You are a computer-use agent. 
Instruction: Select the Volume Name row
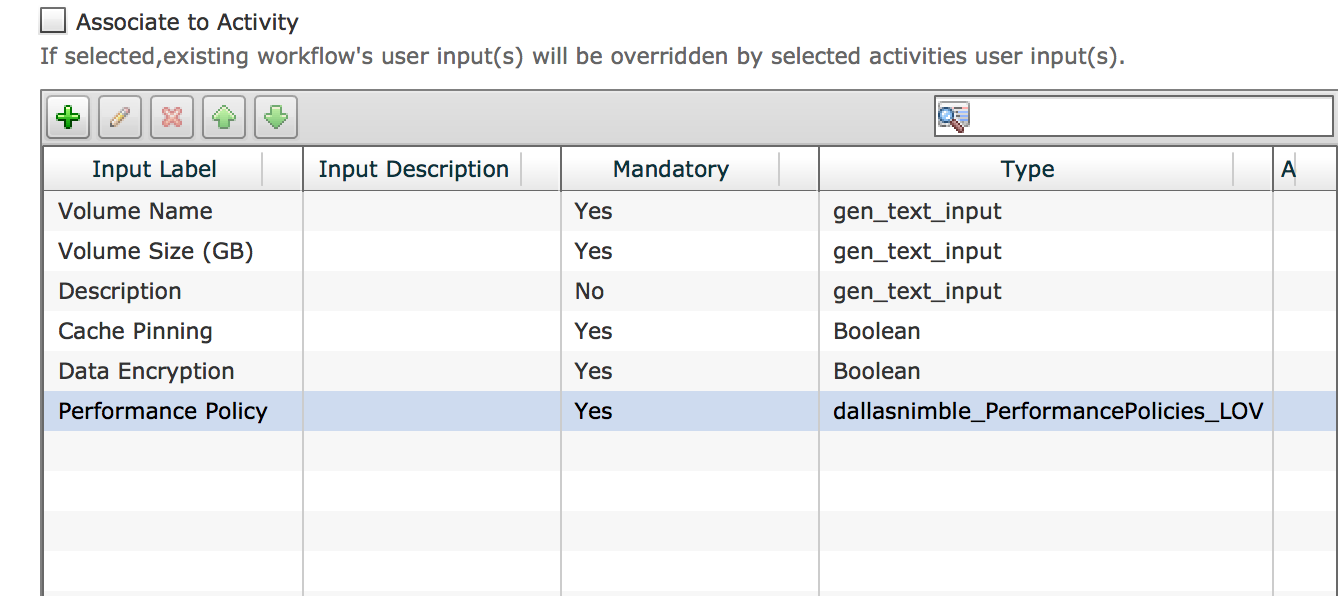click(x=690, y=211)
